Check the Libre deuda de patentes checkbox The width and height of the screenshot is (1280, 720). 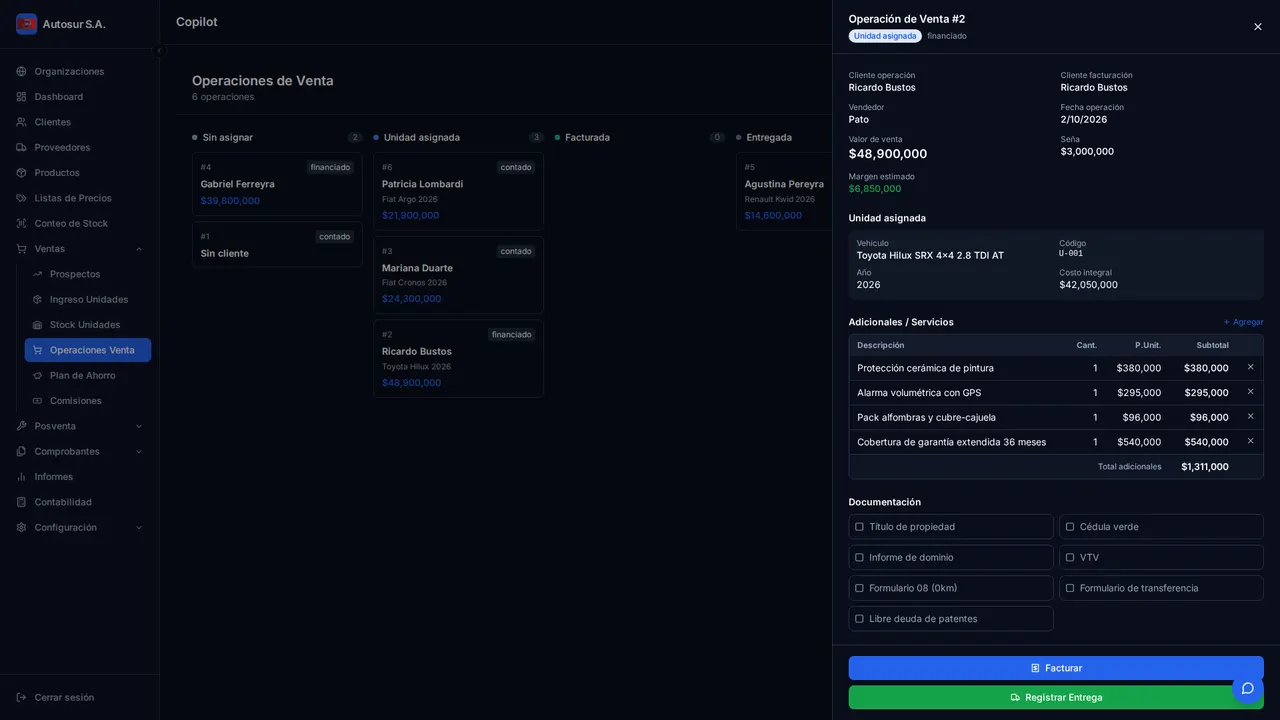[859, 619]
